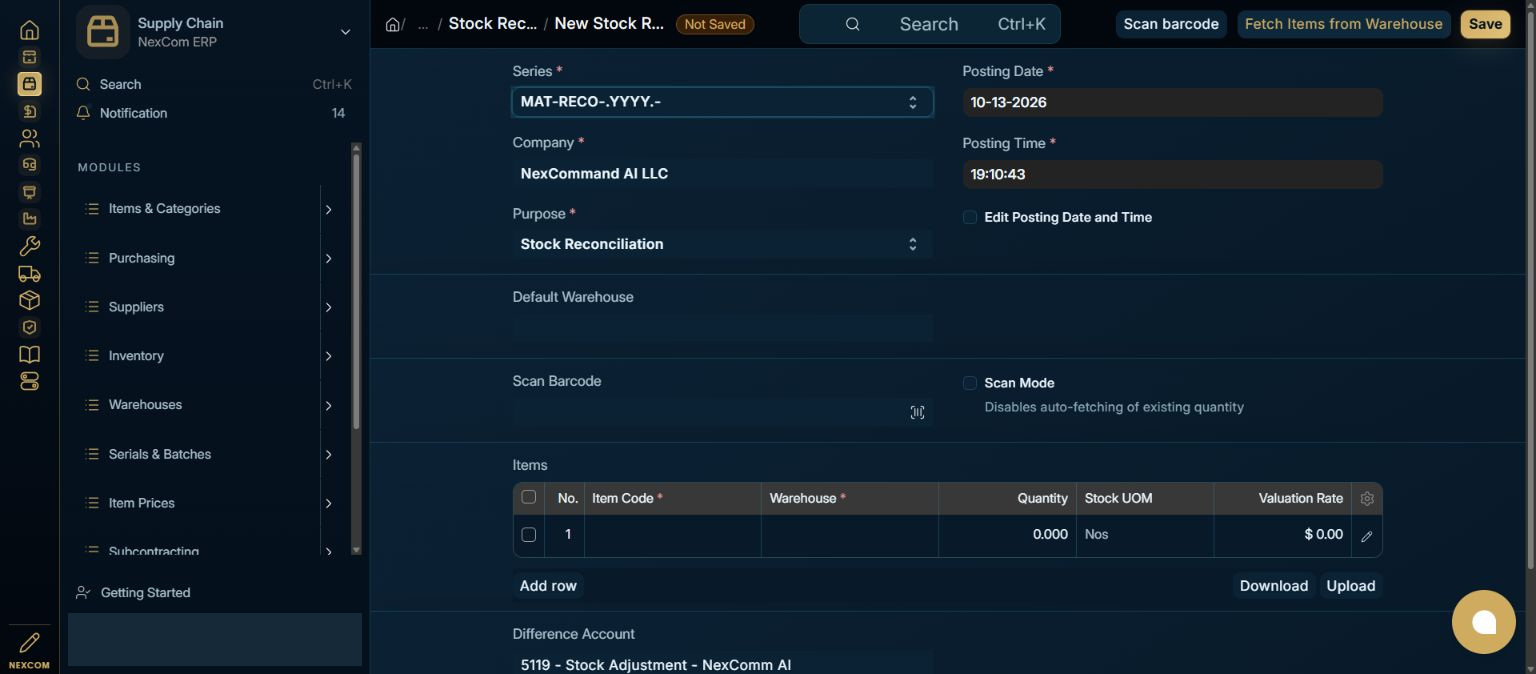
Task: Open the Purpose dropdown
Action: (722, 244)
